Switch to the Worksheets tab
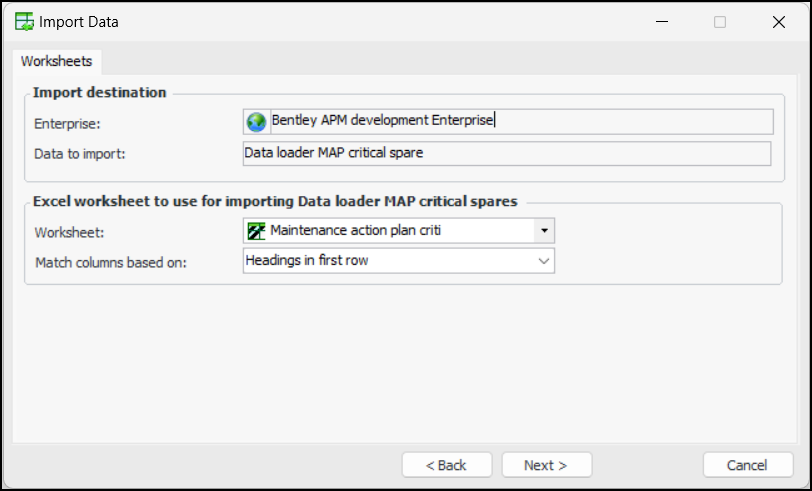The width and height of the screenshot is (812, 491). (56, 61)
